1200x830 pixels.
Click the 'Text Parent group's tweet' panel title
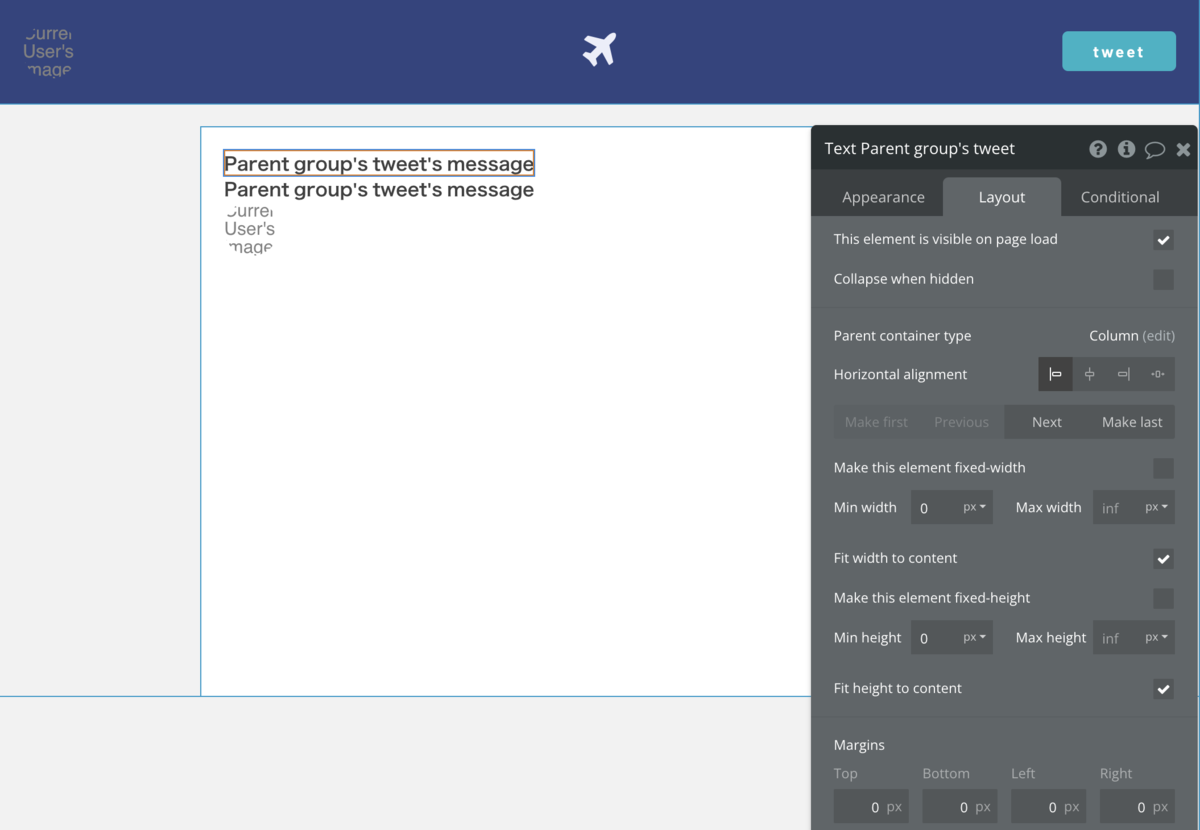919,149
